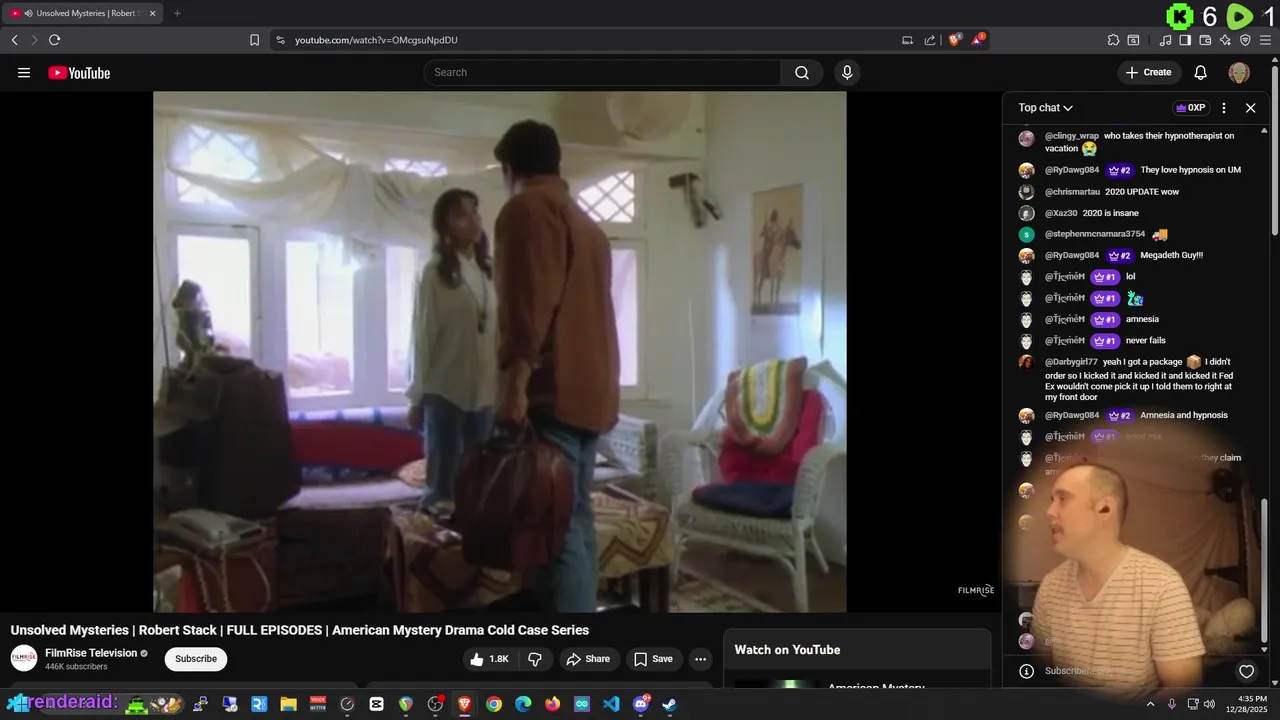Click the '2020 UPDATE wow' message by @chrismartau
The height and width of the screenshot is (720, 1280).
point(1142,192)
